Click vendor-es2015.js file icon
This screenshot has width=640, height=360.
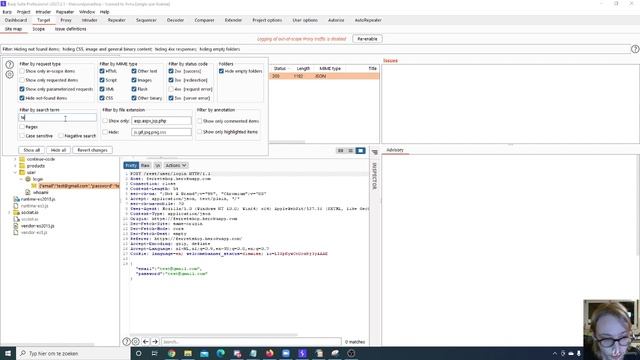[x=16, y=226]
